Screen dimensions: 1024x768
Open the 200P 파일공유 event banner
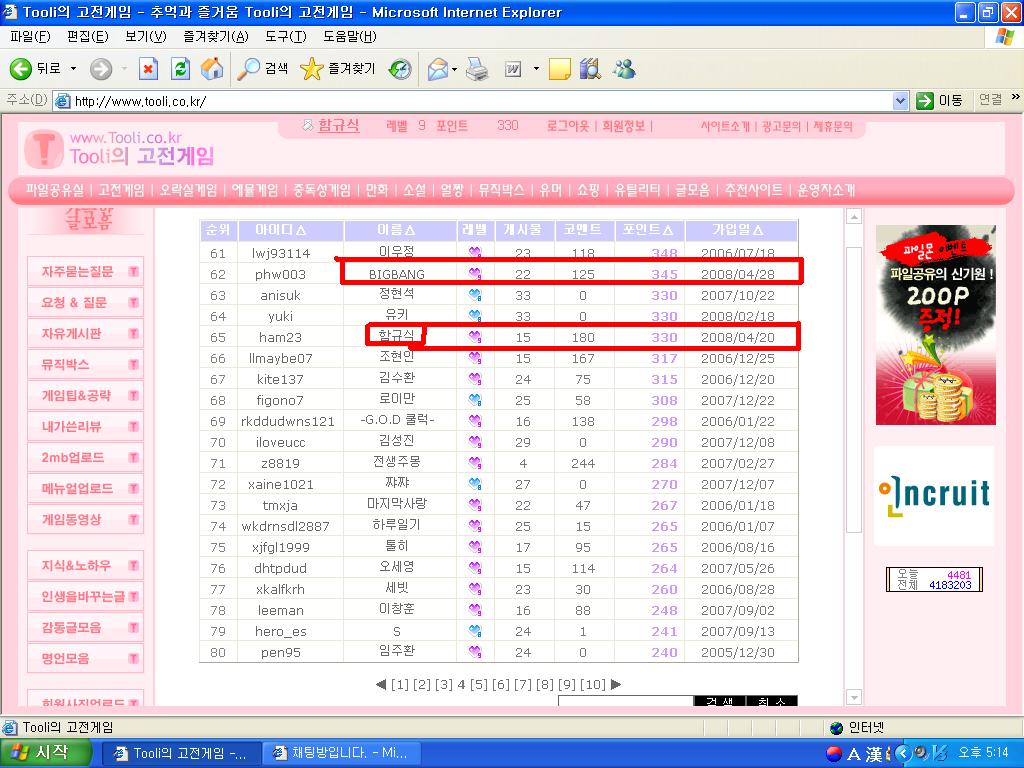[936, 325]
